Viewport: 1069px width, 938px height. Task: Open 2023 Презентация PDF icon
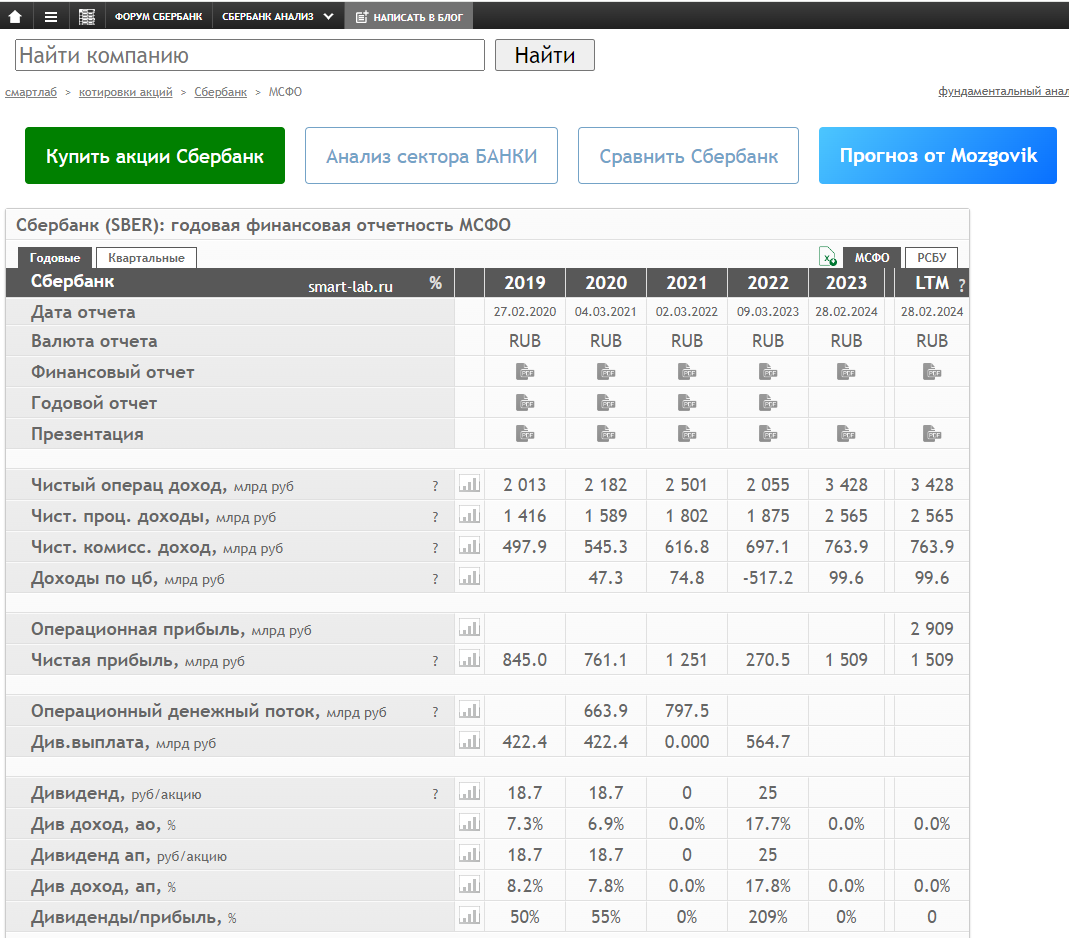click(846, 434)
